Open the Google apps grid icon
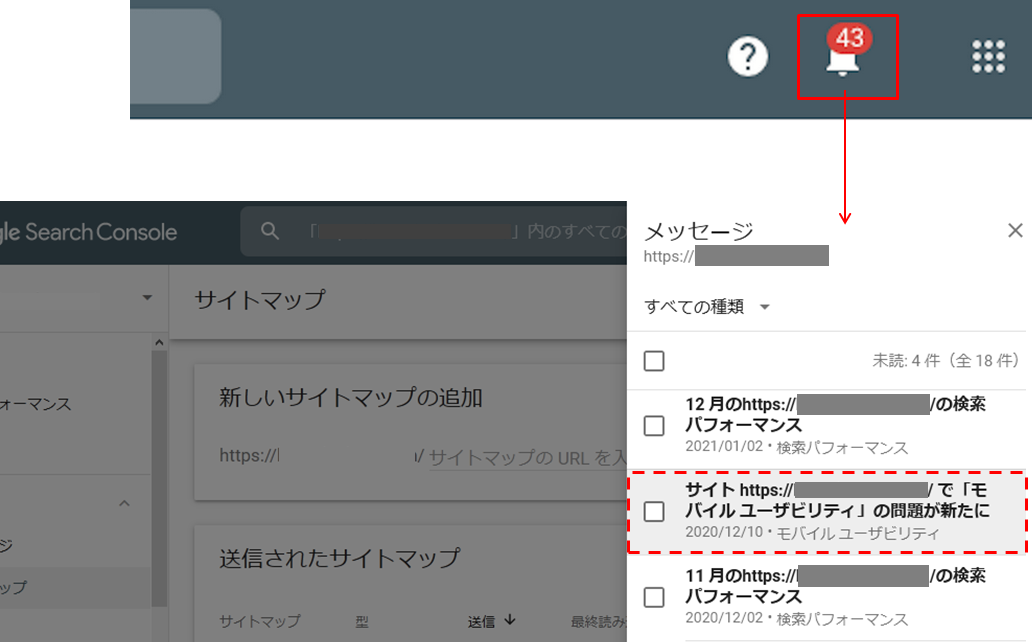 tap(988, 57)
